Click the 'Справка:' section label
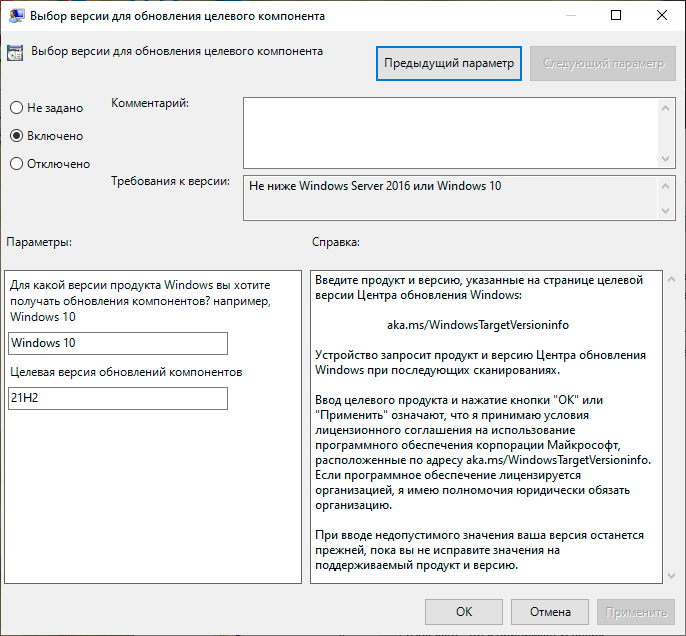 coord(336,242)
